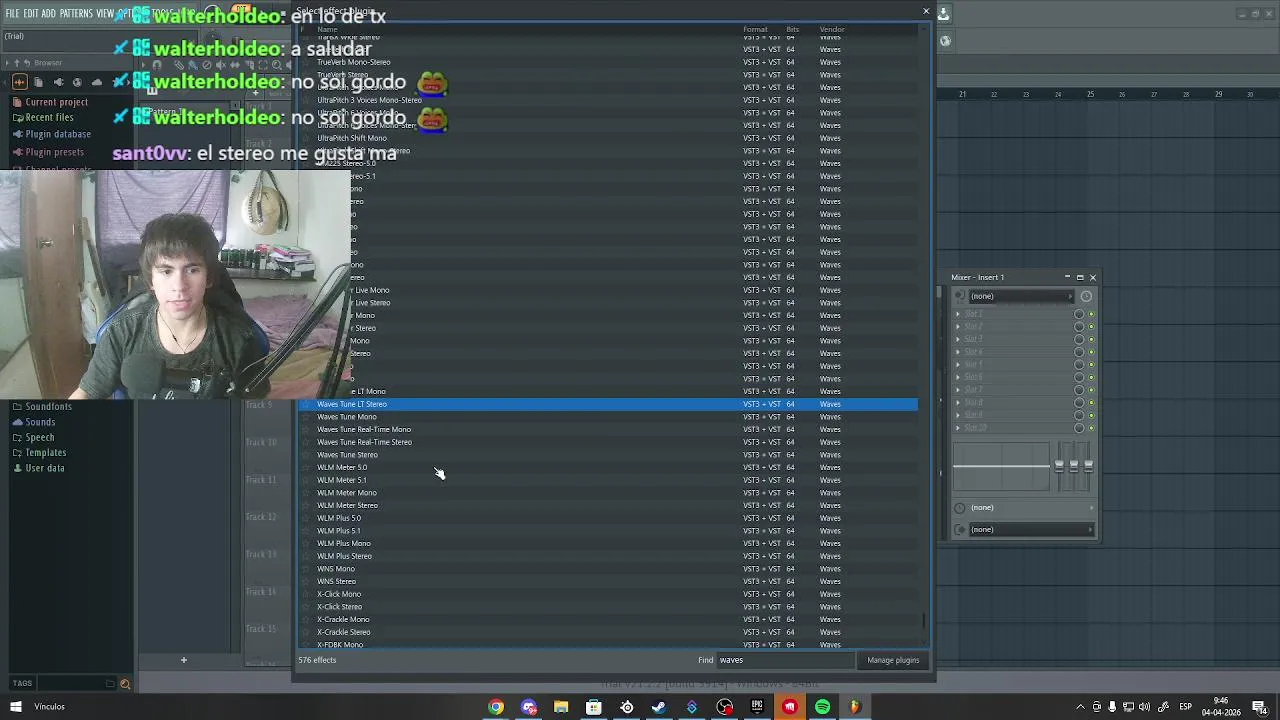Viewport: 1280px width, 720px height.
Task: Open the Windows Start menu
Action: point(16,707)
